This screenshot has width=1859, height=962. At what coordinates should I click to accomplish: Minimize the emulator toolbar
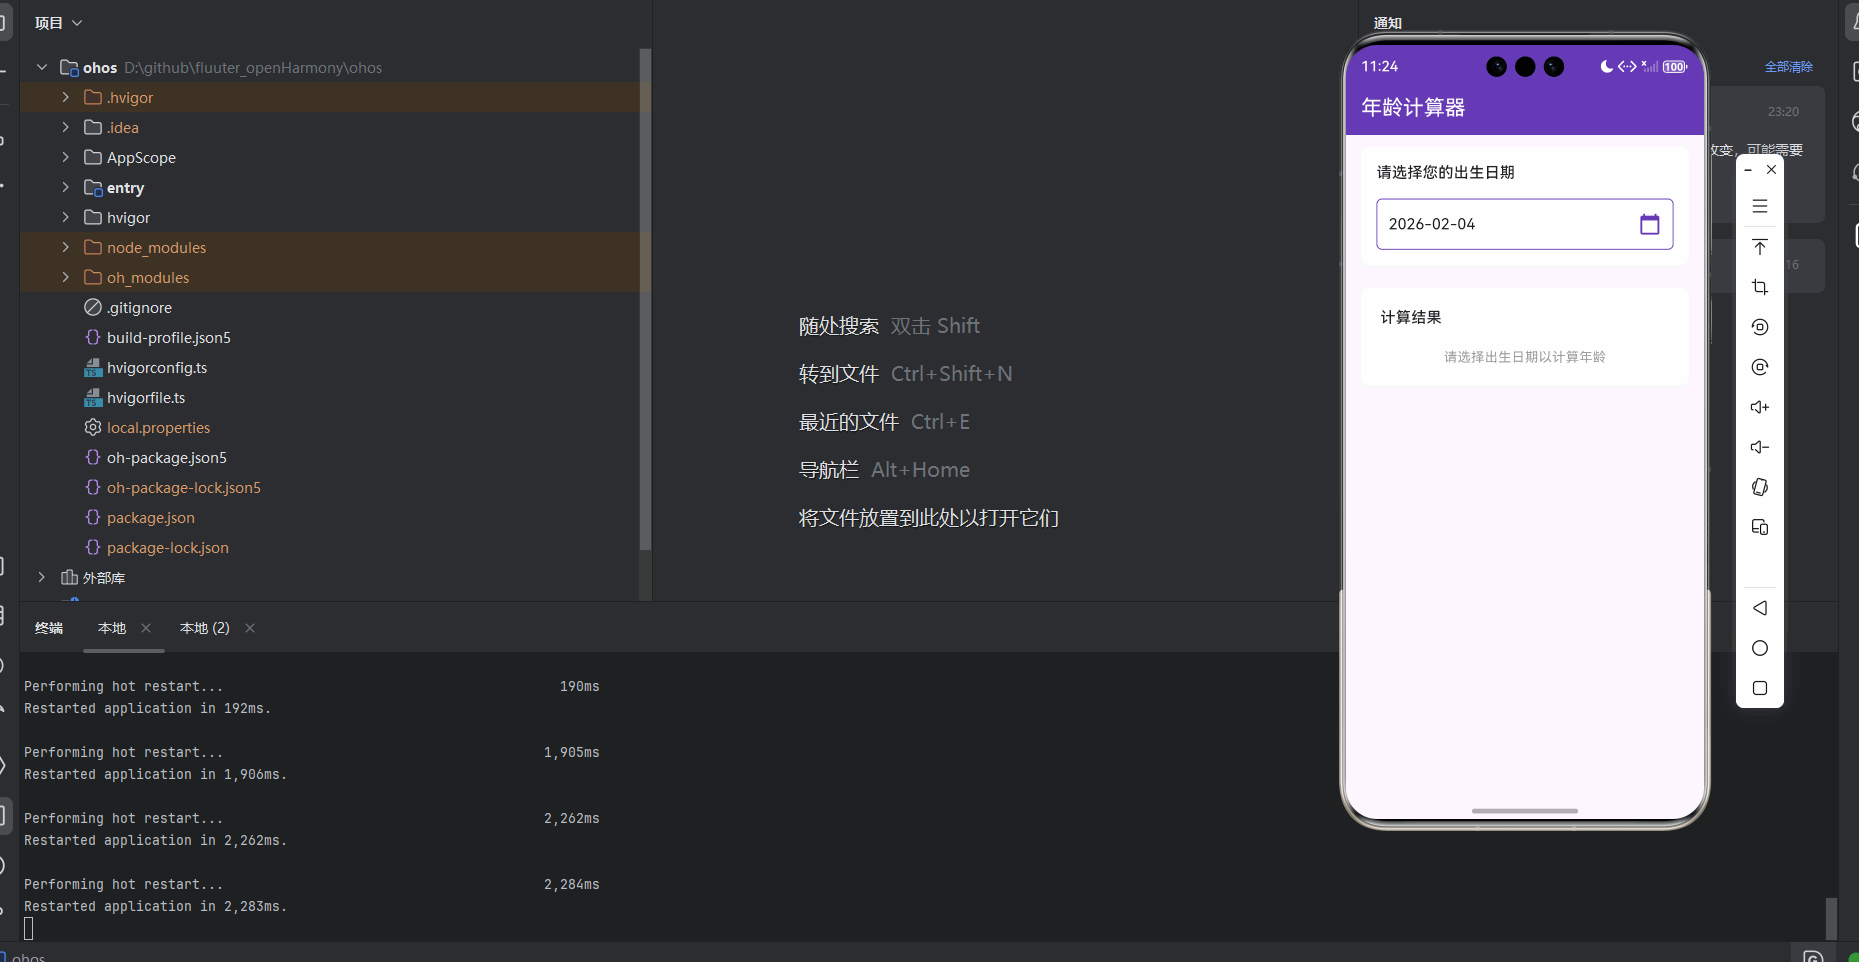[x=1748, y=170]
